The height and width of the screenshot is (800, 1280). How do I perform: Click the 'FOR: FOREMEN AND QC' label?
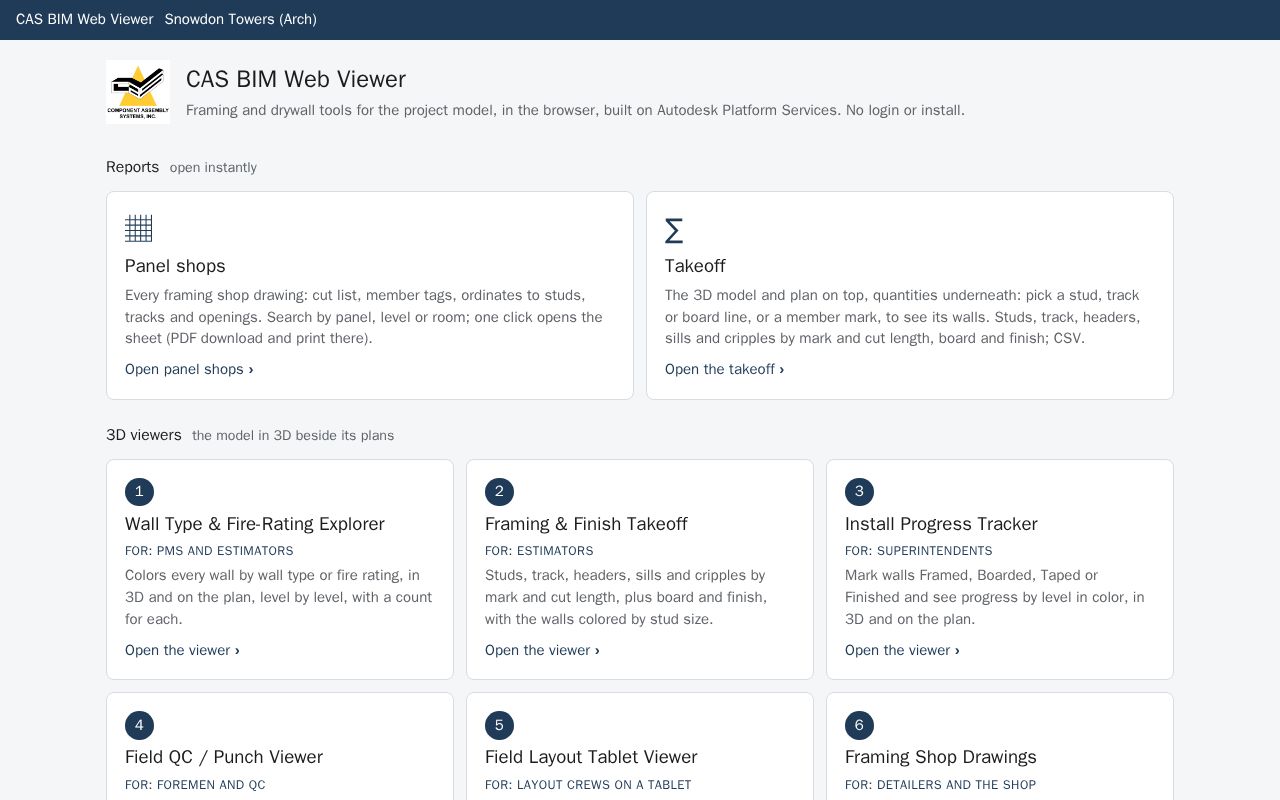coord(195,785)
